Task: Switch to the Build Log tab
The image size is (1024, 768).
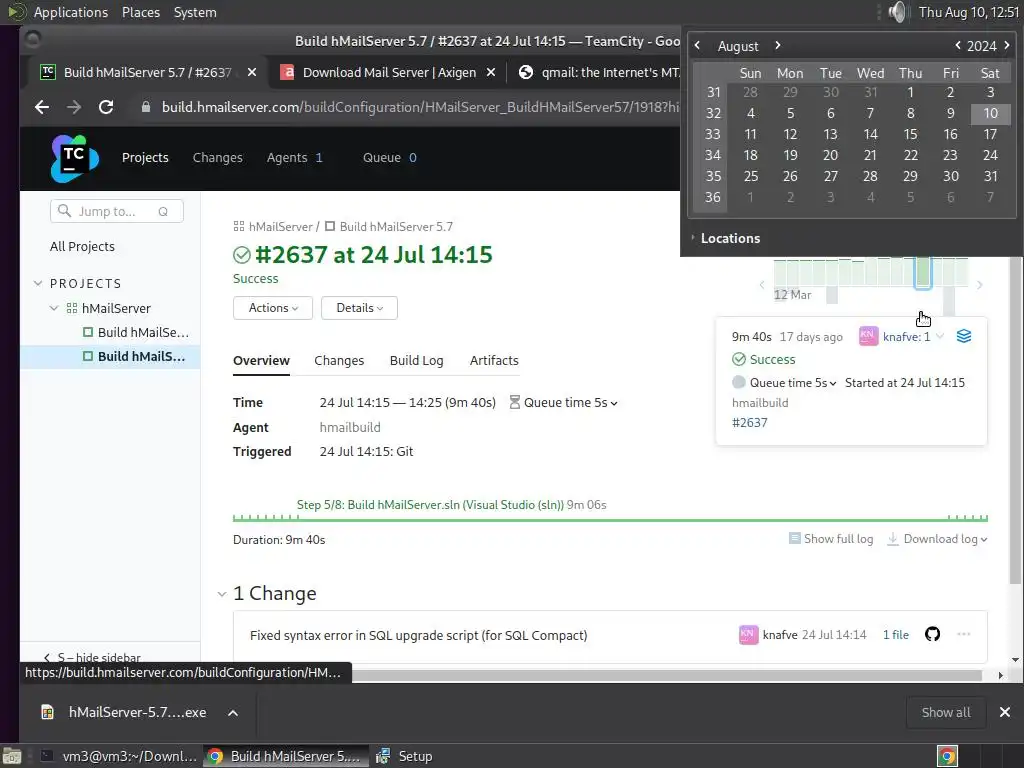Action: click(417, 360)
